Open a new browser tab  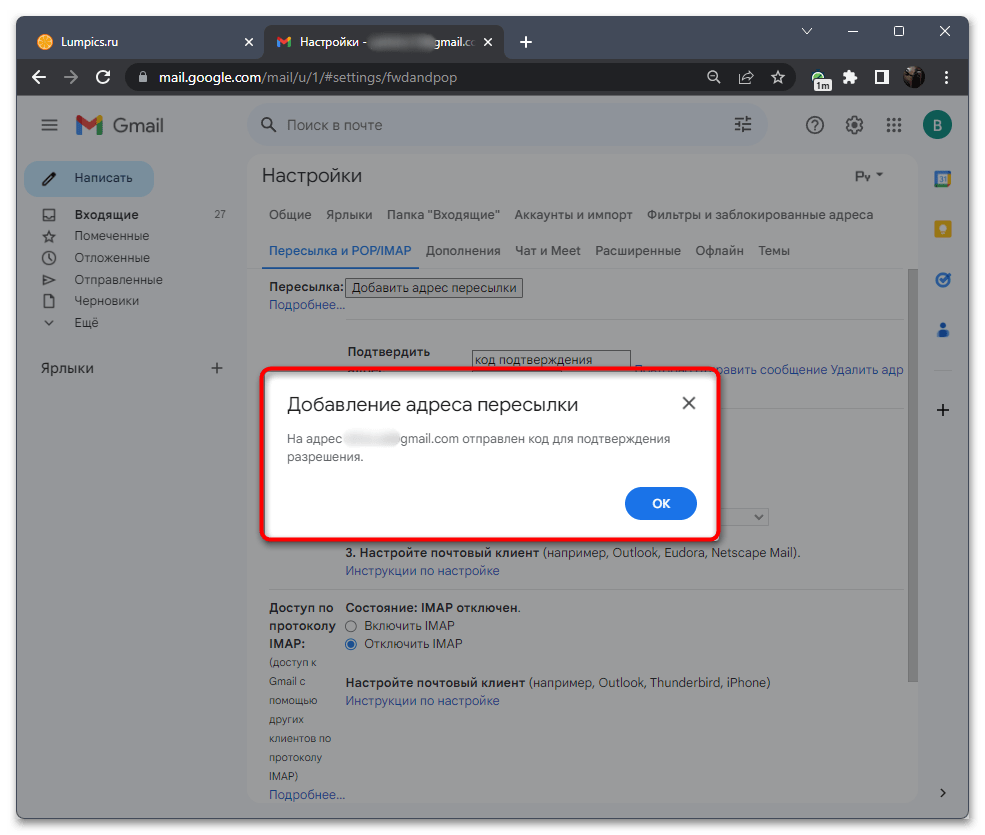click(526, 42)
